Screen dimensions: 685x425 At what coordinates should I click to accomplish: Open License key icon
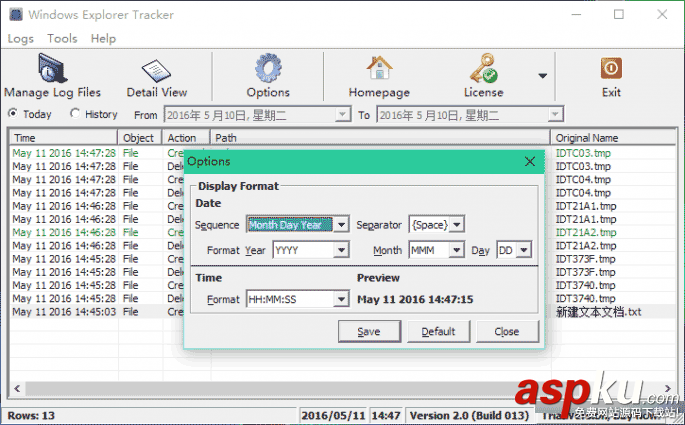[x=483, y=68]
